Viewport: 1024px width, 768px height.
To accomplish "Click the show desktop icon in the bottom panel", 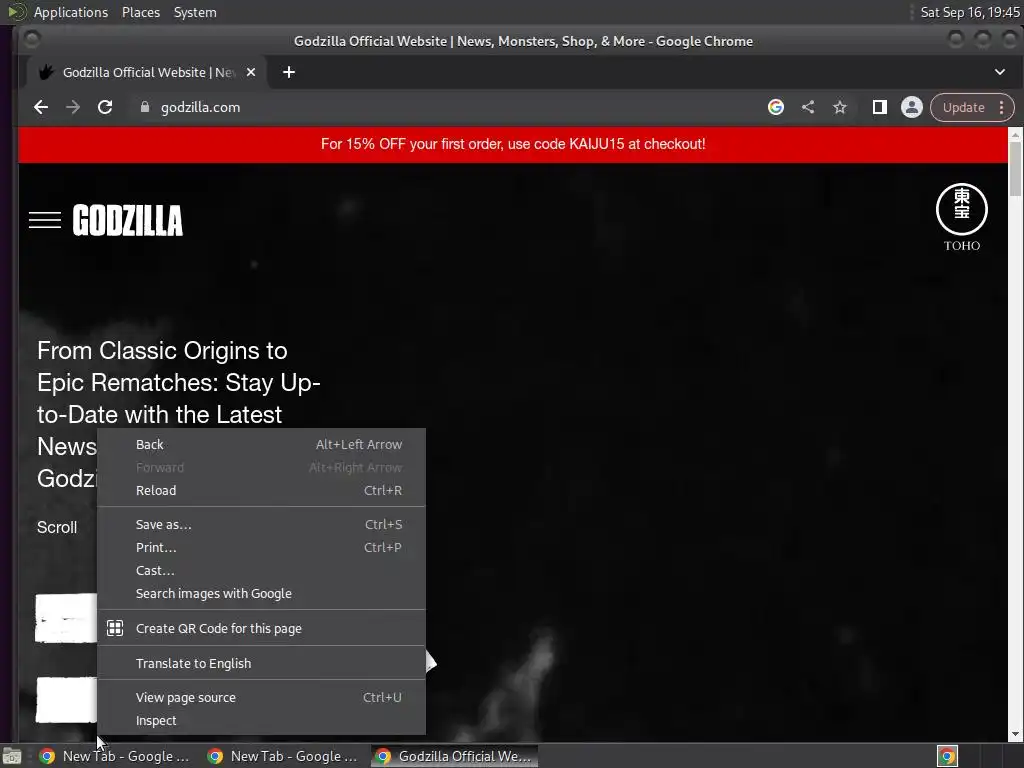I will click(12, 756).
